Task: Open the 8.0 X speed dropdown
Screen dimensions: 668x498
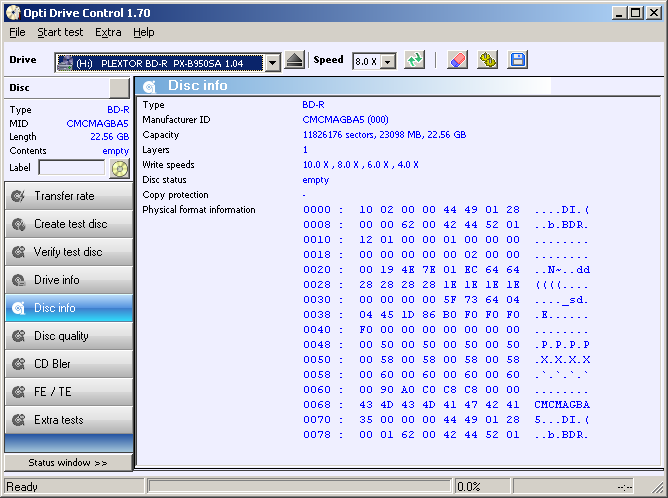Action: (387, 62)
